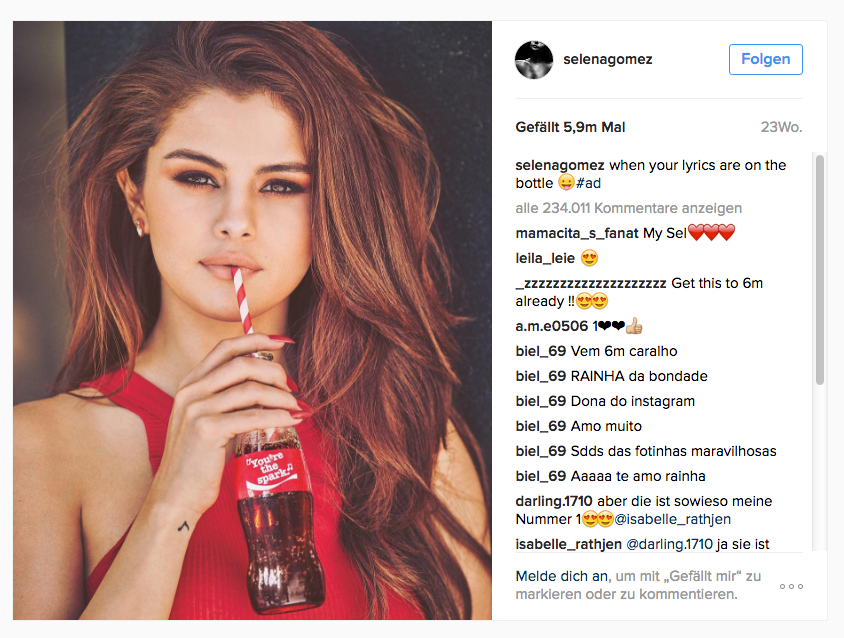Open the #ad hashtag in the caption
This screenshot has width=844, height=638.
pyautogui.click(x=588, y=183)
